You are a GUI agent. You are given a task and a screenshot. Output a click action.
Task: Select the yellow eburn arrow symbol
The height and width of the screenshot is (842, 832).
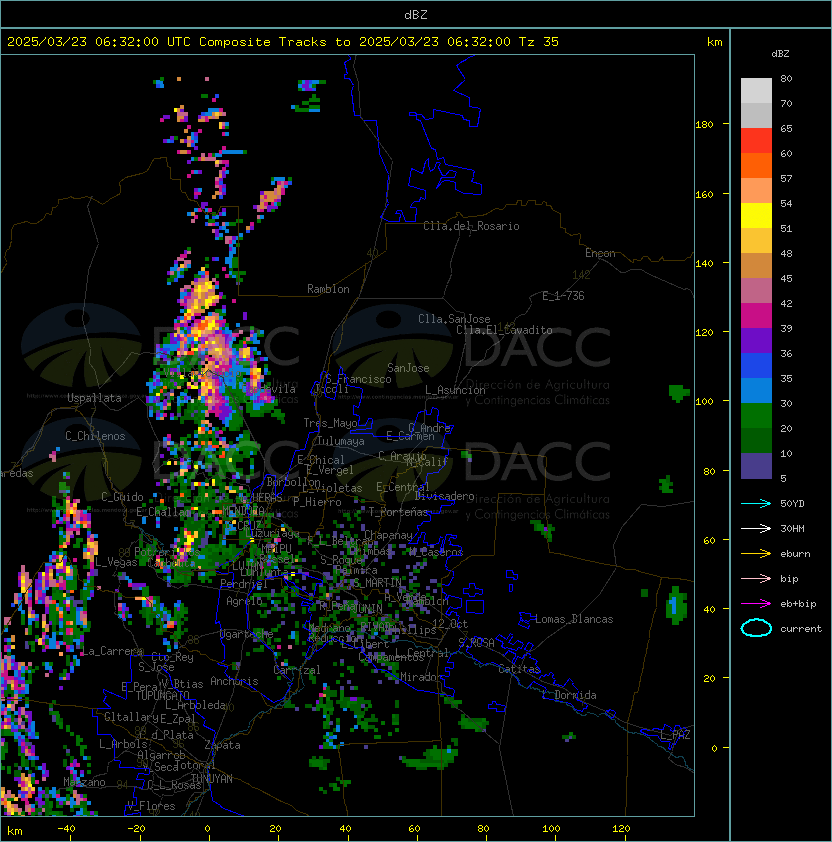pyautogui.click(x=756, y=554)
